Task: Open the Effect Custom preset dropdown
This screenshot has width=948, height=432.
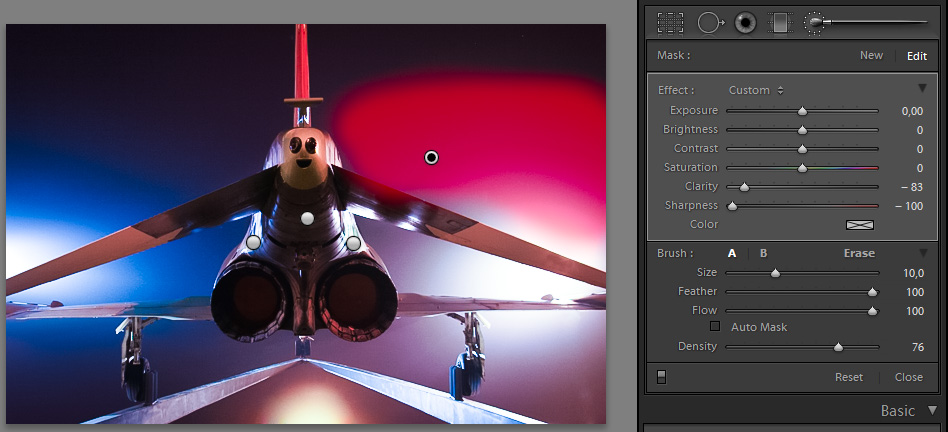Action: click(x=756, y=90)
